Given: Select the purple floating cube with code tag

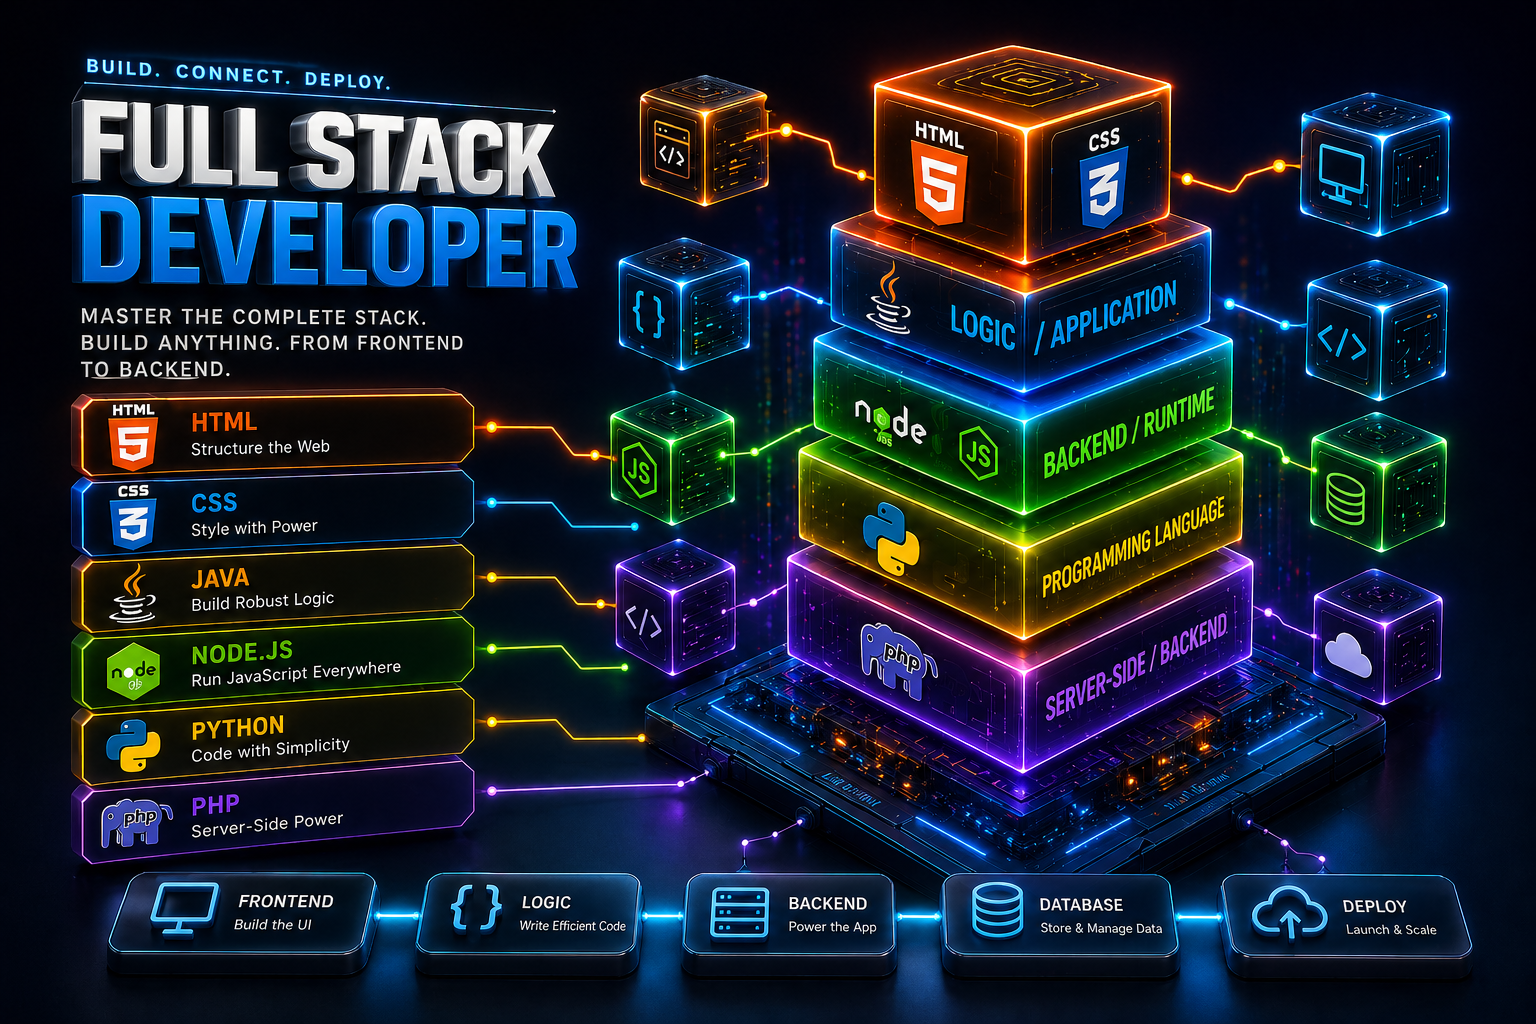Looking at the screenshot, I should [x=675, y=608].
